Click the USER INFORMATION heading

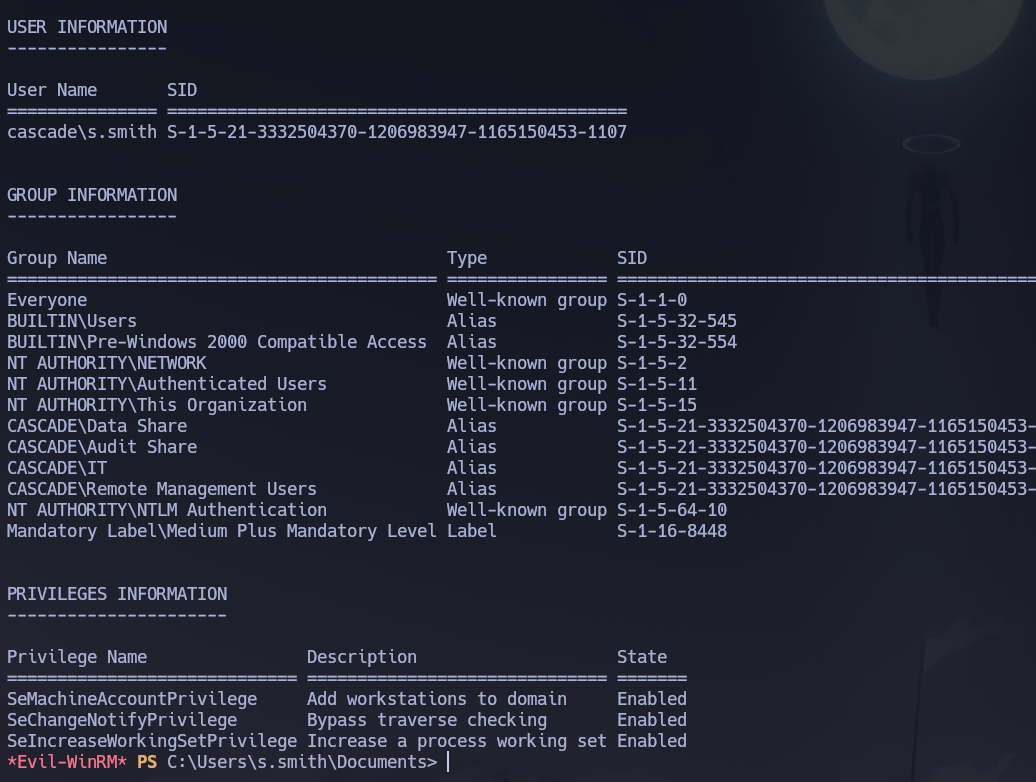[x=86, y=27]
